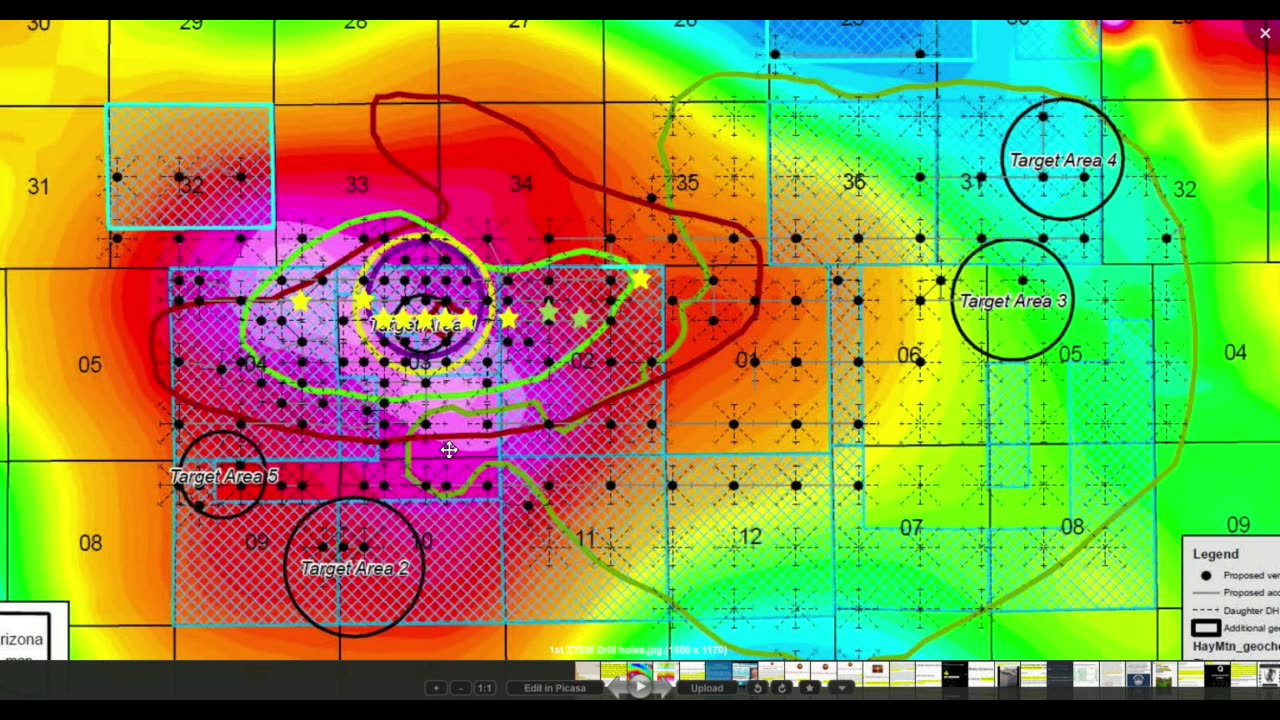Click the 'Target Area 2' label

[354, 568]
